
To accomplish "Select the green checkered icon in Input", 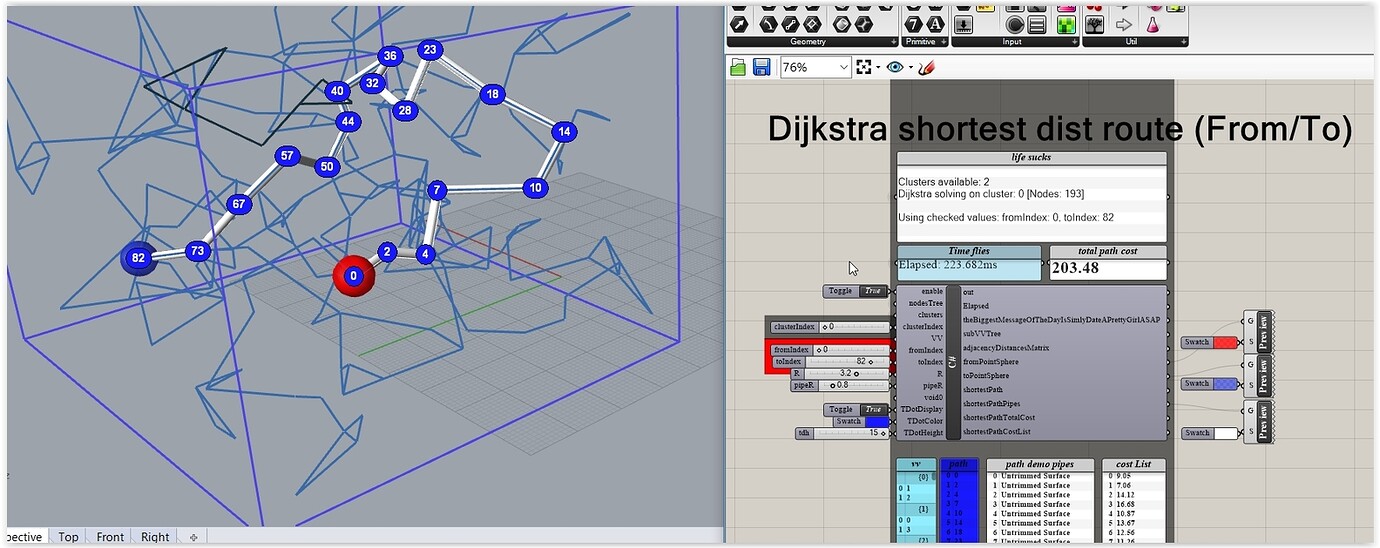I will [1066, 24].
